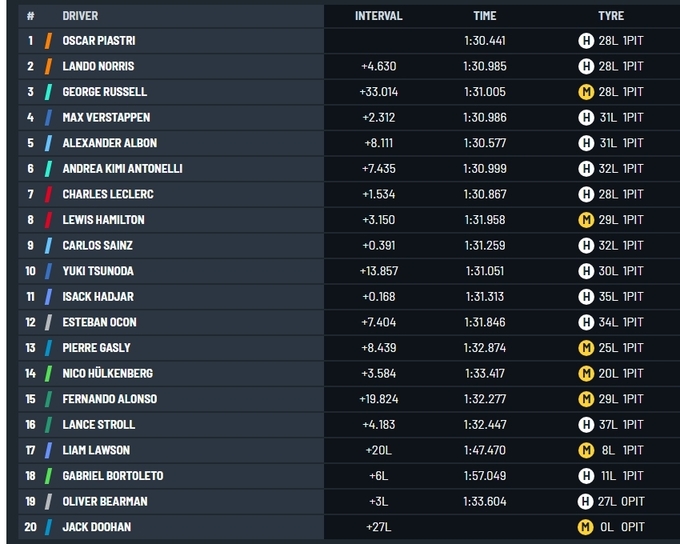Click the orange team color bar beside Piastri
Viewport: 680px width, 544px height.
[x=48, y=41]
